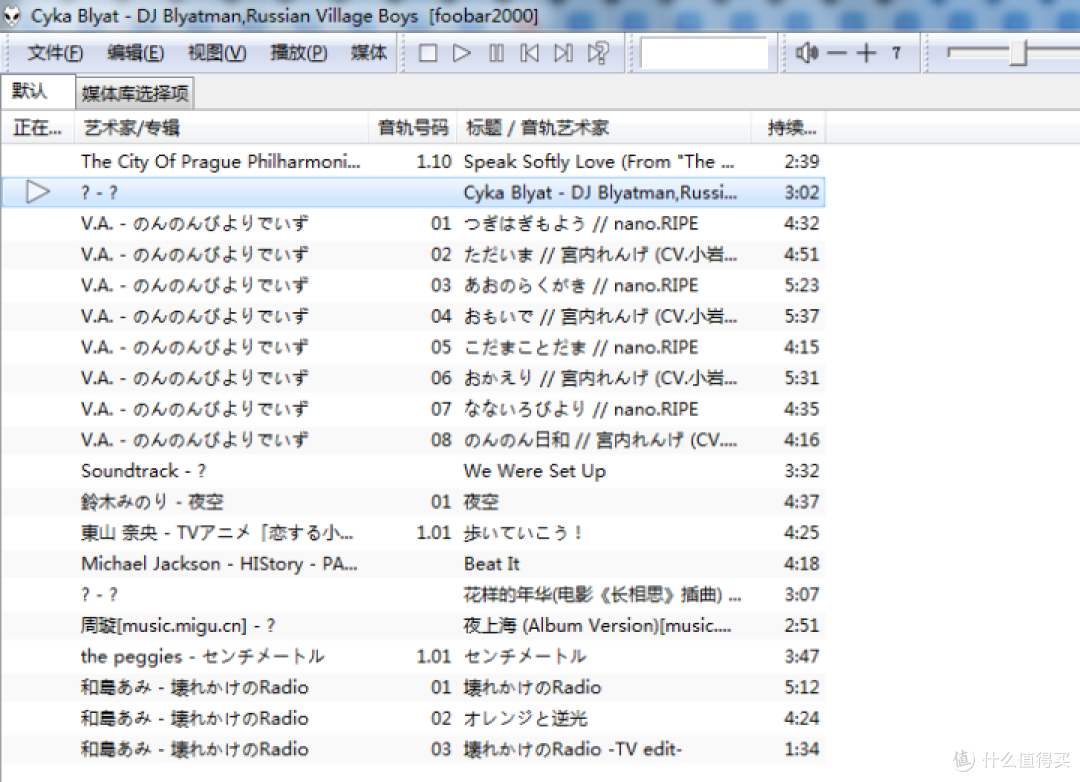Pause playback with the Pause button
The width and height of the screenshot is (1080, 782).
[496, 53]
